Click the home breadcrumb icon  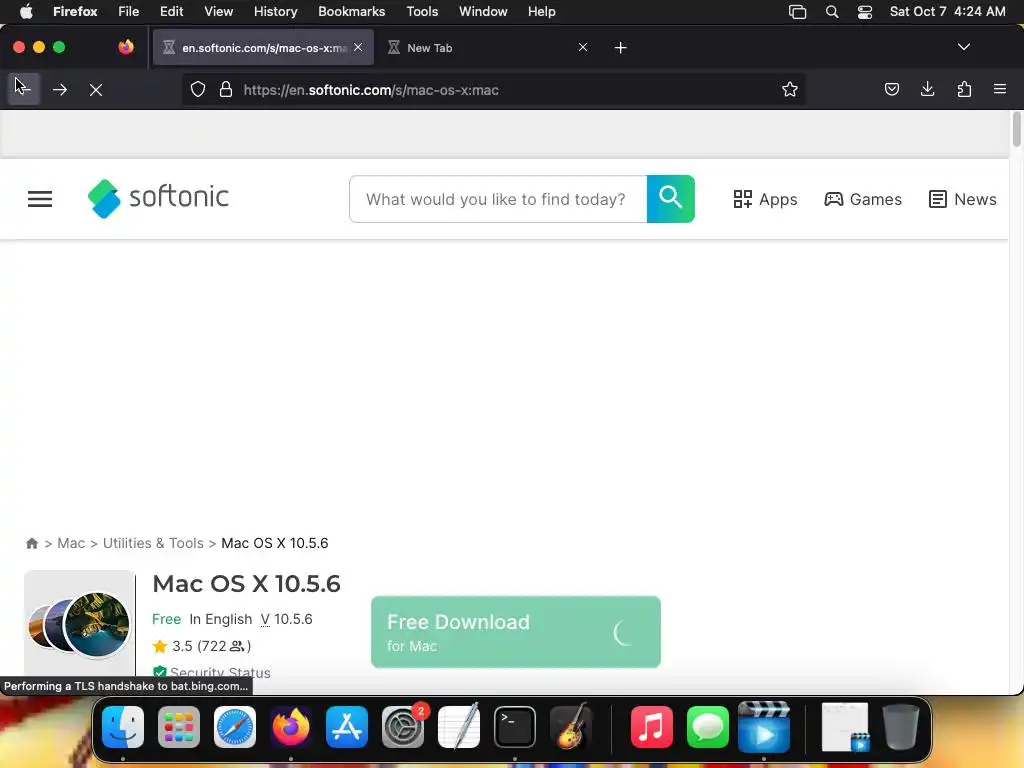[x=32, y=543]
